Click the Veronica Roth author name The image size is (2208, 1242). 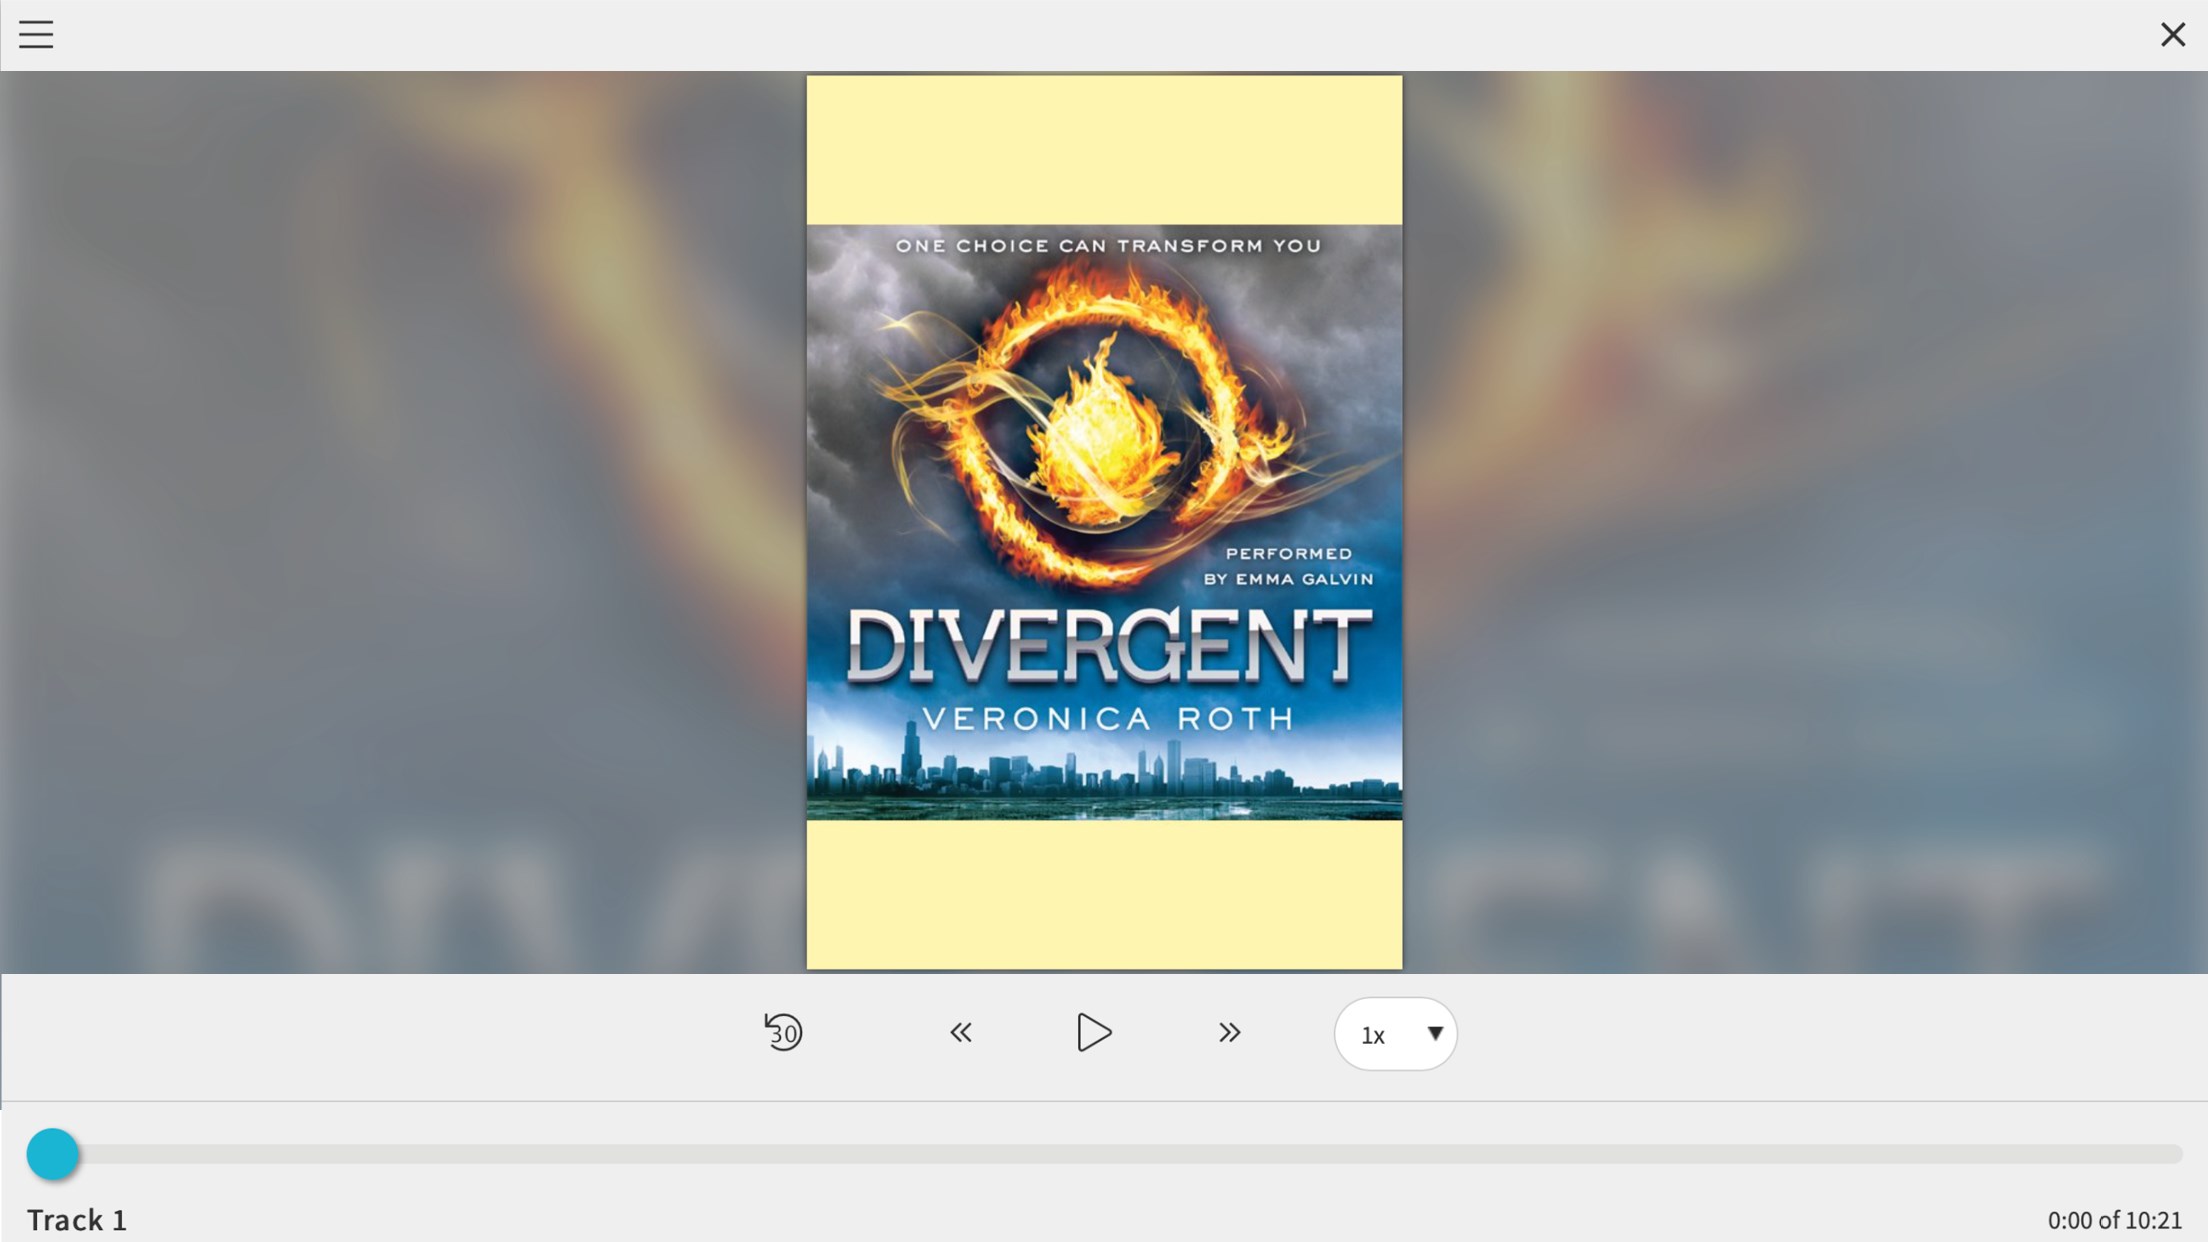[x=1107, y=719]
